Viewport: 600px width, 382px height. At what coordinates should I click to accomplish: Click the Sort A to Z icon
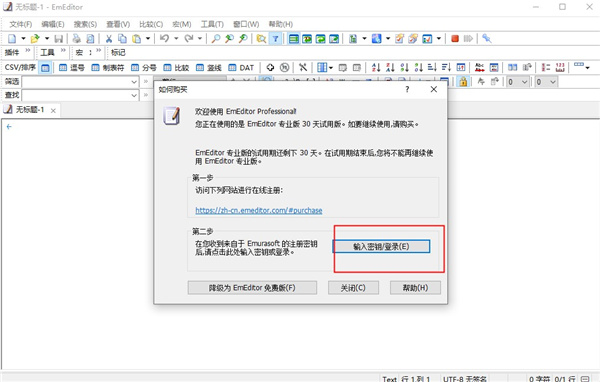click(x=376, y=68)
